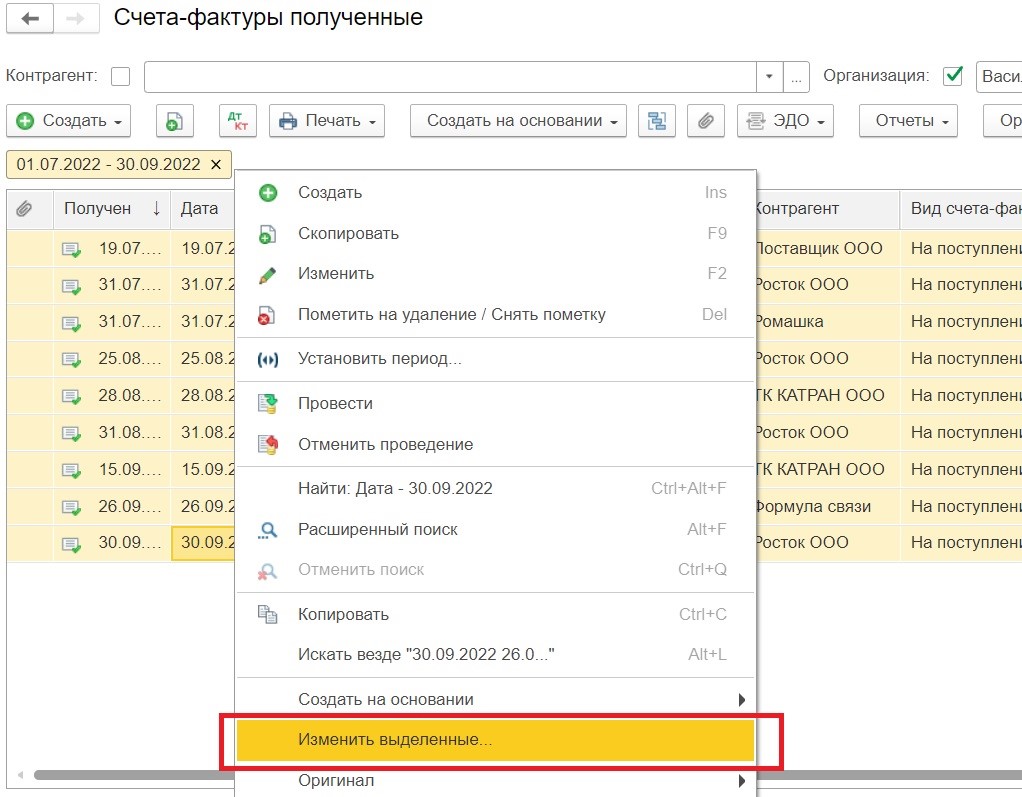Open the Контрагент field dropdown arrow
This screenshot has height=797, width=1022.
pos(770,77)
